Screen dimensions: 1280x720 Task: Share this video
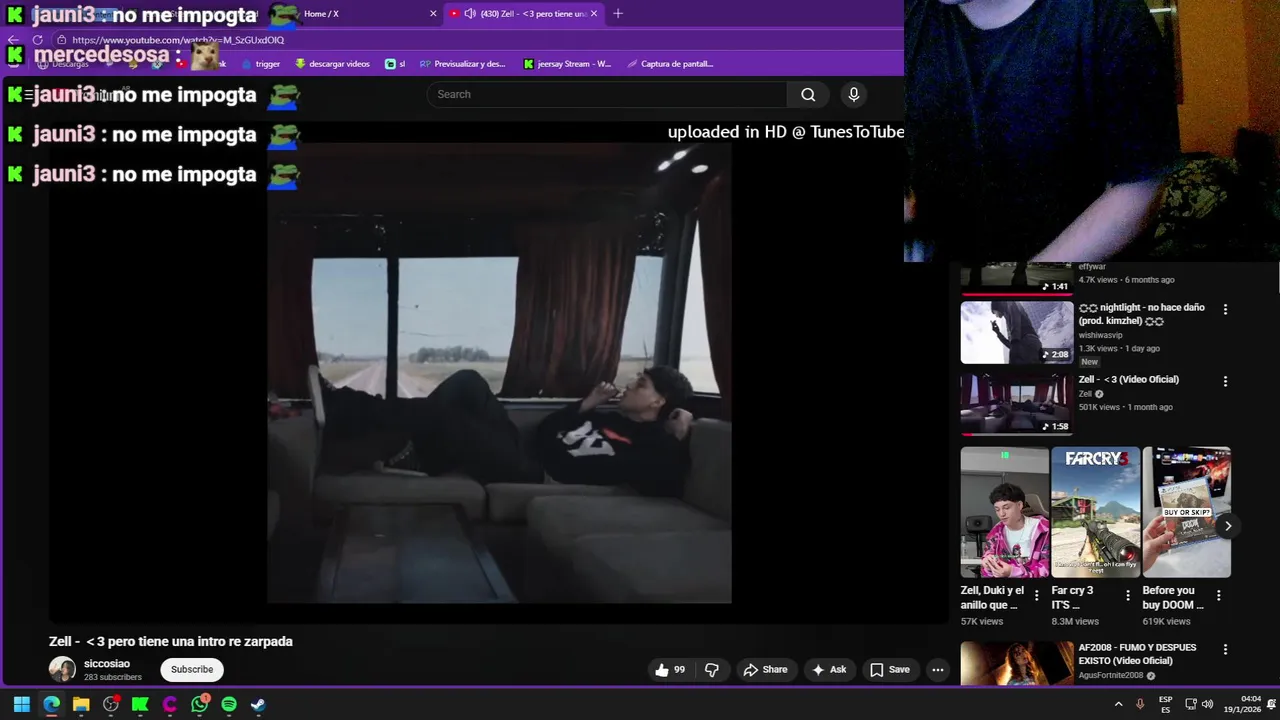pyautogui.click(x=765, y=670)
